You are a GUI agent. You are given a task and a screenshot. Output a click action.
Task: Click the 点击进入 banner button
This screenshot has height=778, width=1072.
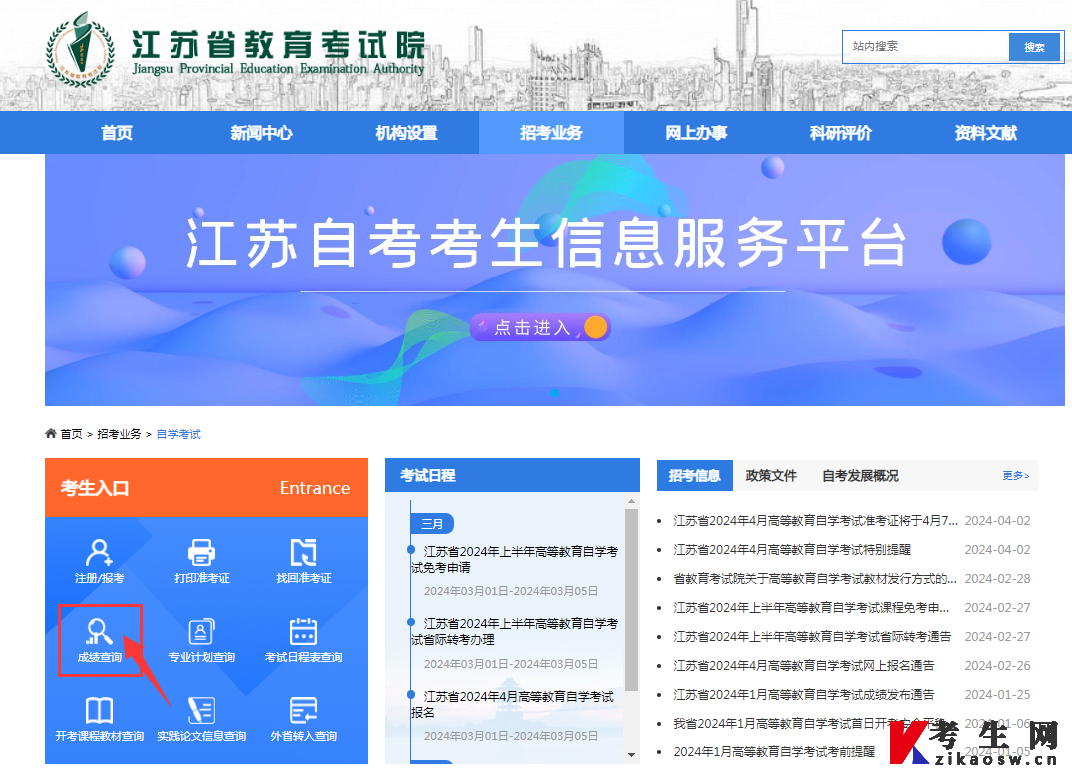pos(540,327)
